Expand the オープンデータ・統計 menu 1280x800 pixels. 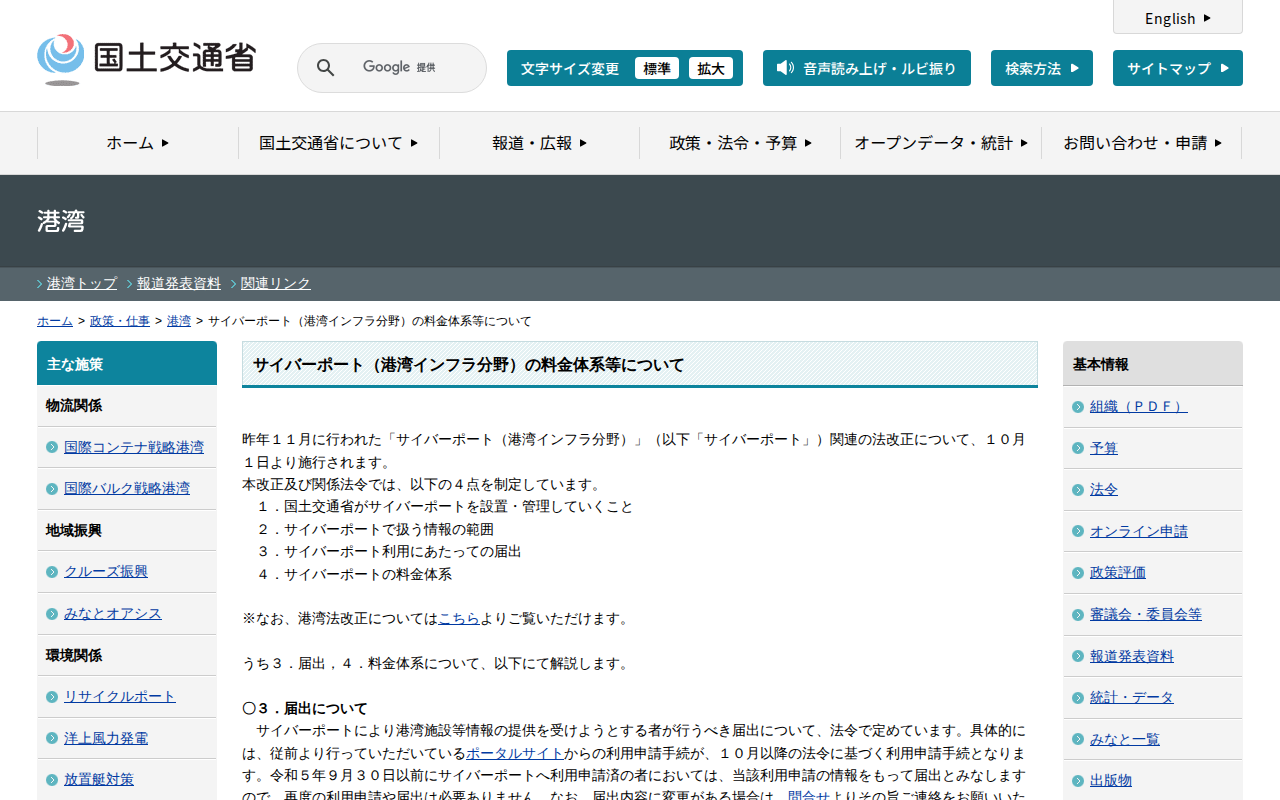pyautogui.click(x=941, y=143)
